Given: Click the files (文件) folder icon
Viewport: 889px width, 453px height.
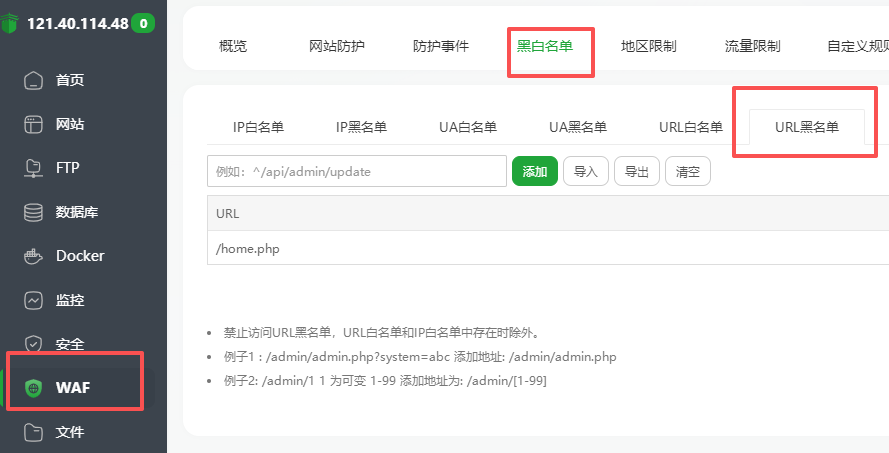Looking at the screenshot, I should [x=35, y=432].
